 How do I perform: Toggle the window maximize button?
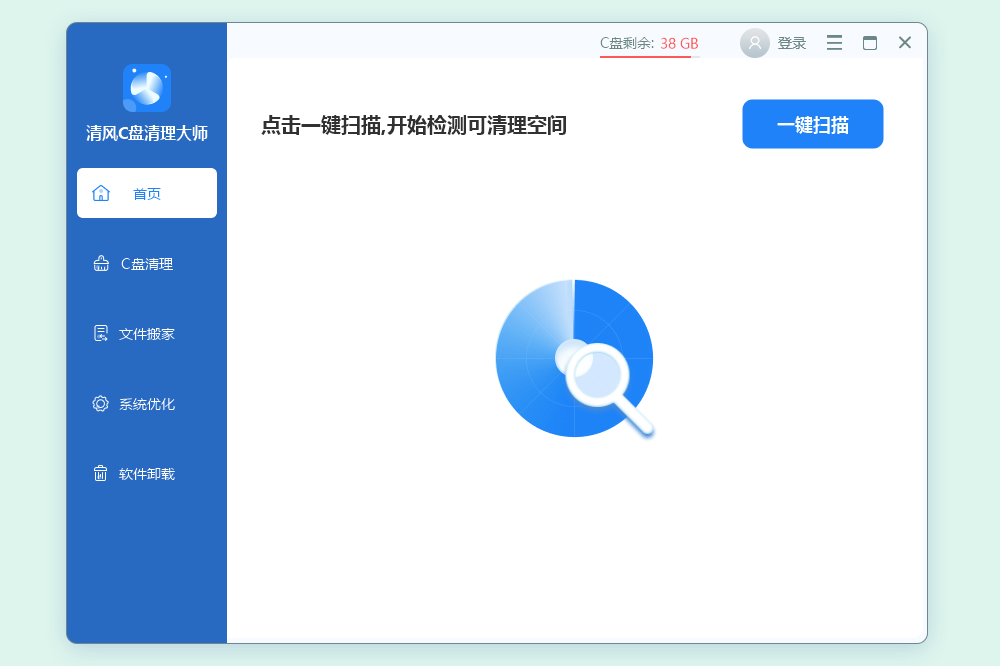(x=870, y=43)
